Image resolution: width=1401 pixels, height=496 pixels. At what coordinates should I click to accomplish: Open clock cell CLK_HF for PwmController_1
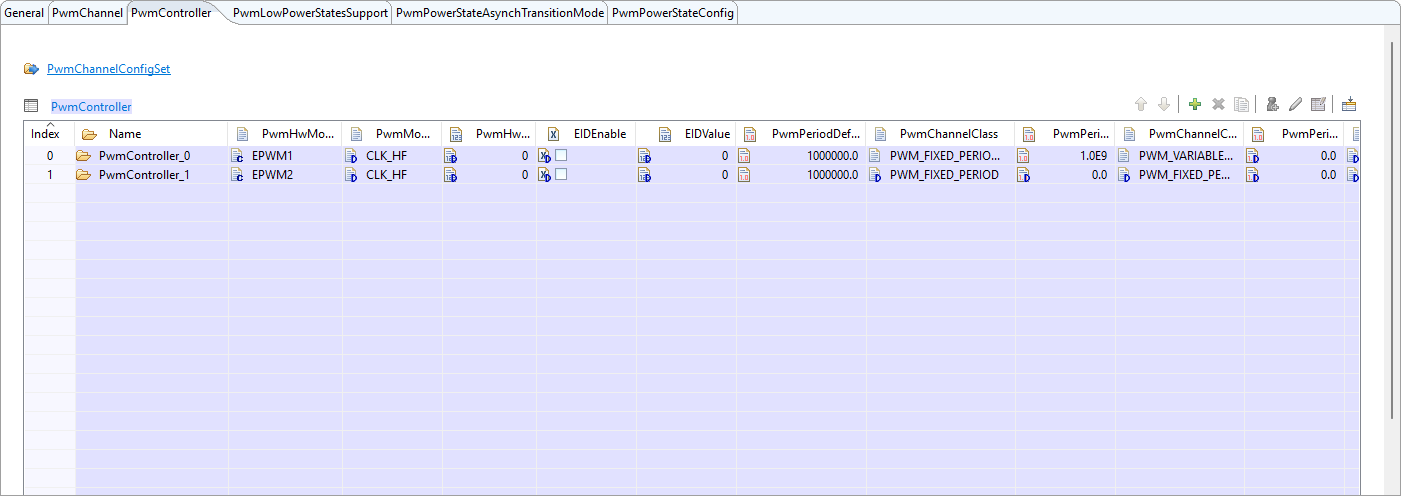[x=386, y=174]
